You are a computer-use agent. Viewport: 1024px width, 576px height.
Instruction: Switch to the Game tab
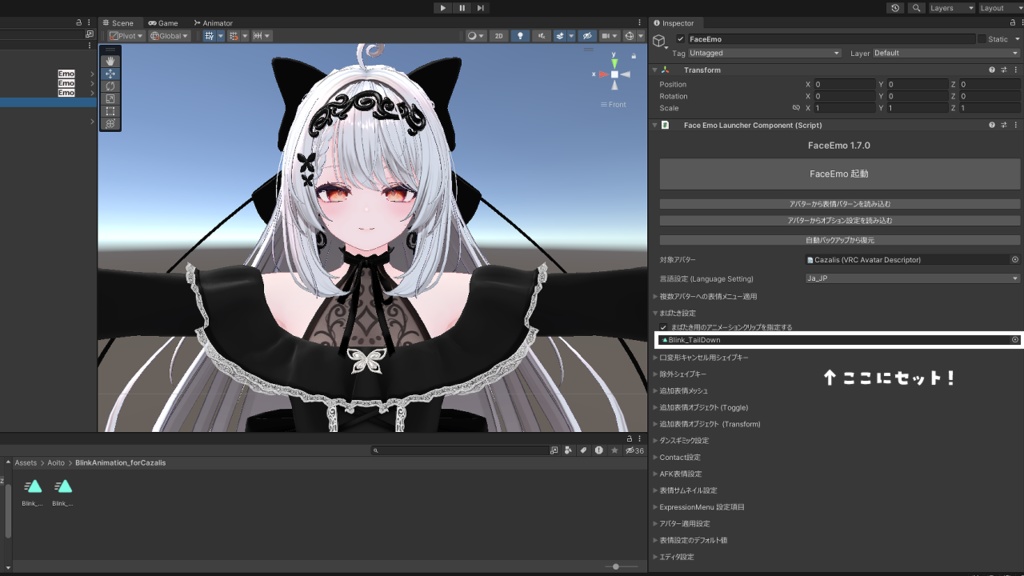[x=163, y=23]
